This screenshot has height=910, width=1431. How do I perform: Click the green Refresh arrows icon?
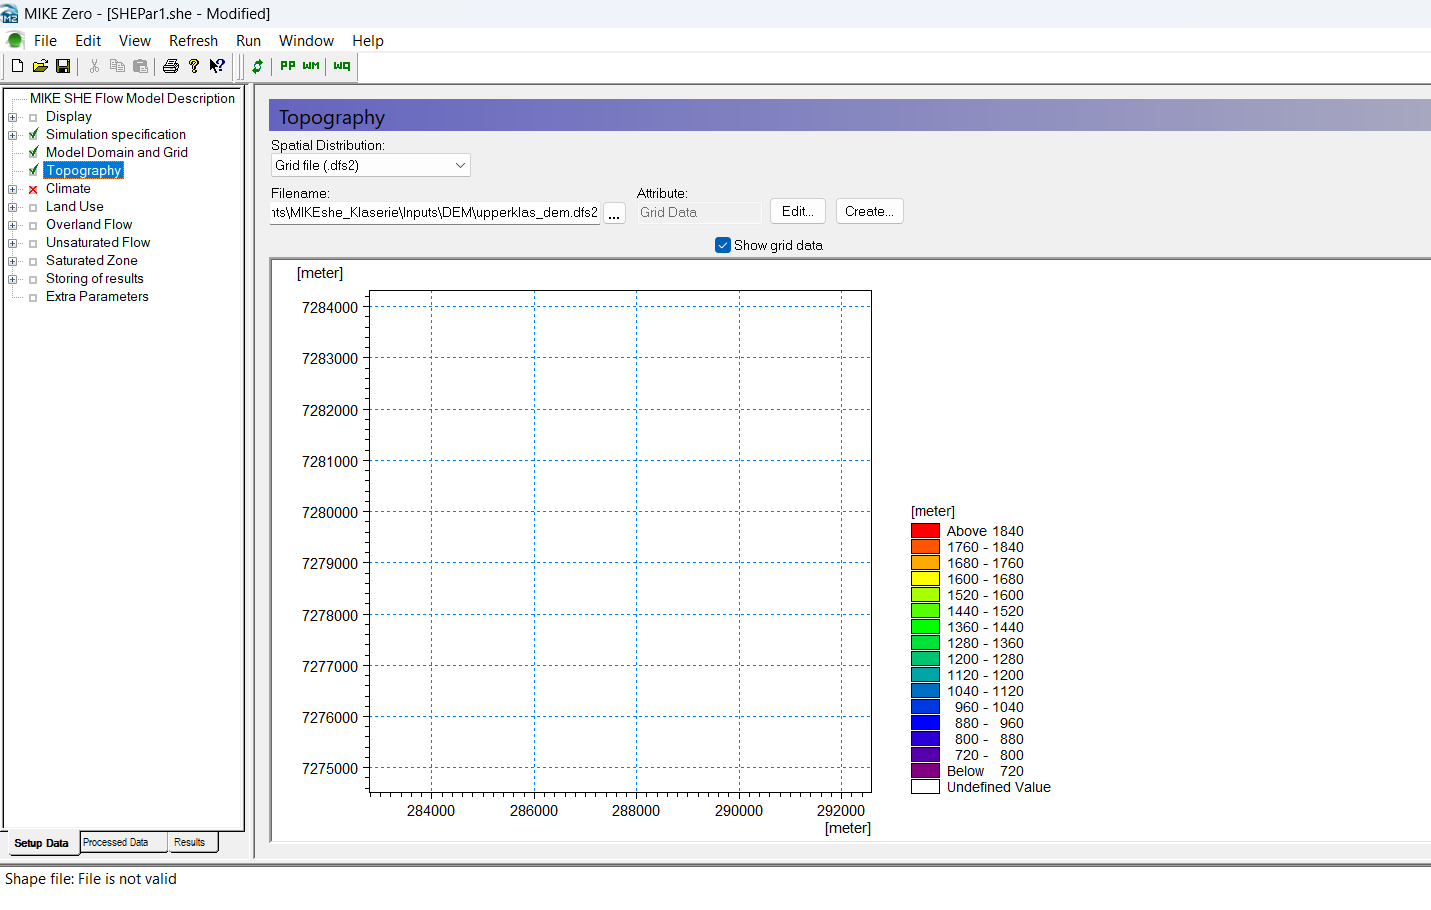pos(258,66)
